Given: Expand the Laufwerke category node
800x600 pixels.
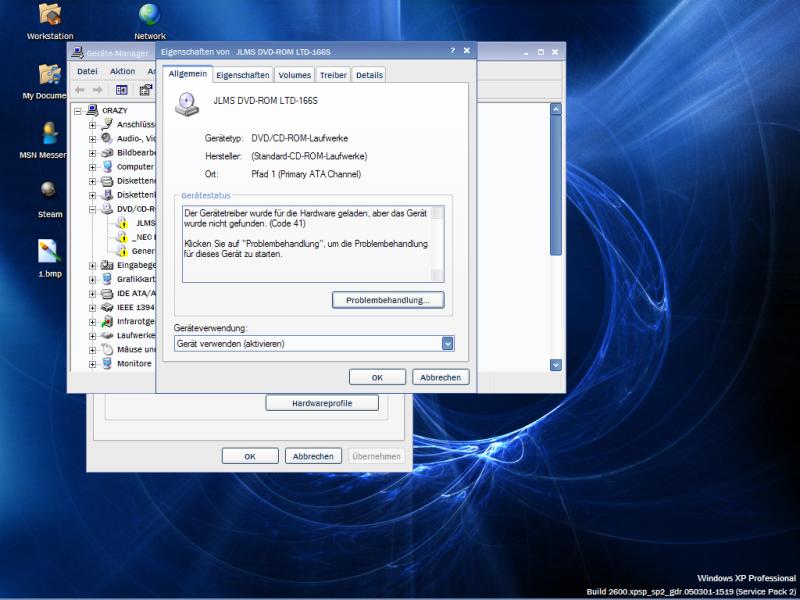Looking at the screenshot, I should tap(92, 336).
